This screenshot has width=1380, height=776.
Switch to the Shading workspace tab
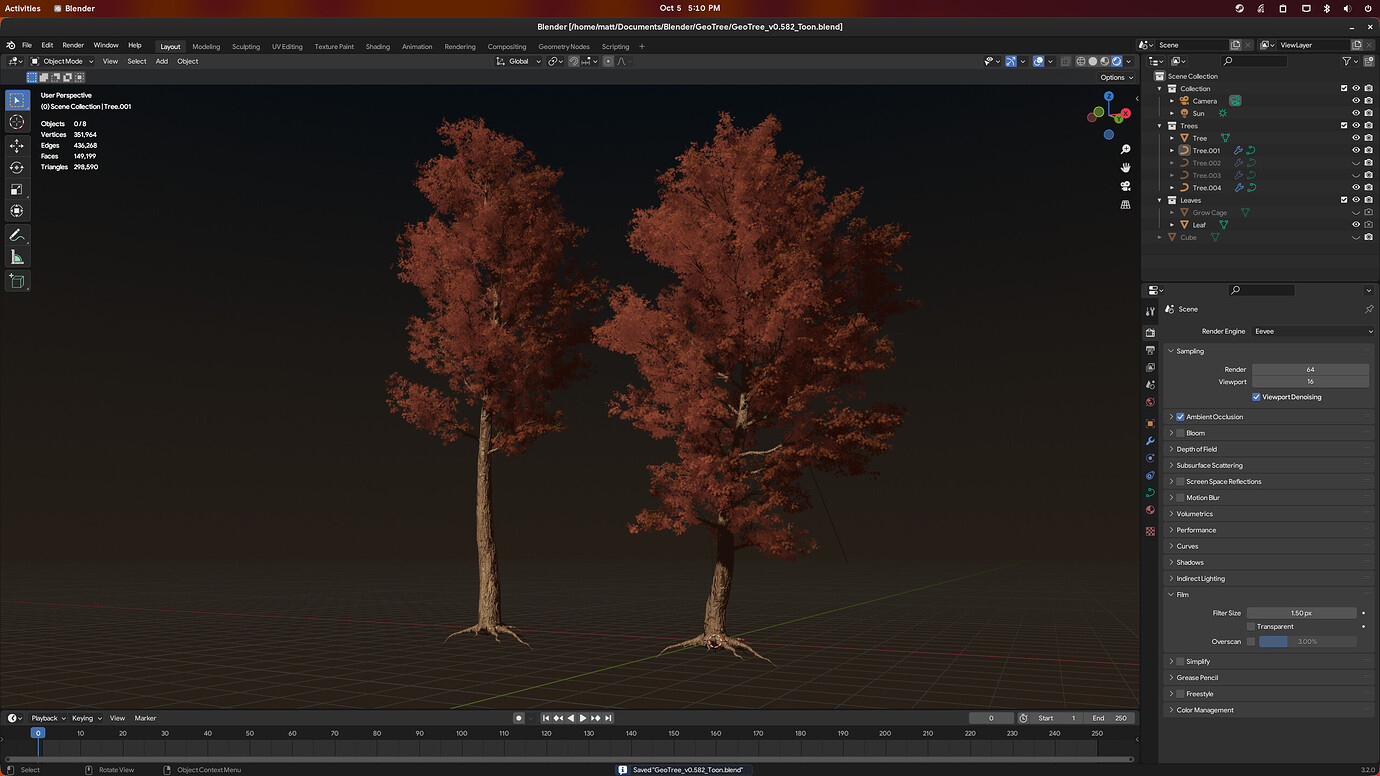(378, 46)
